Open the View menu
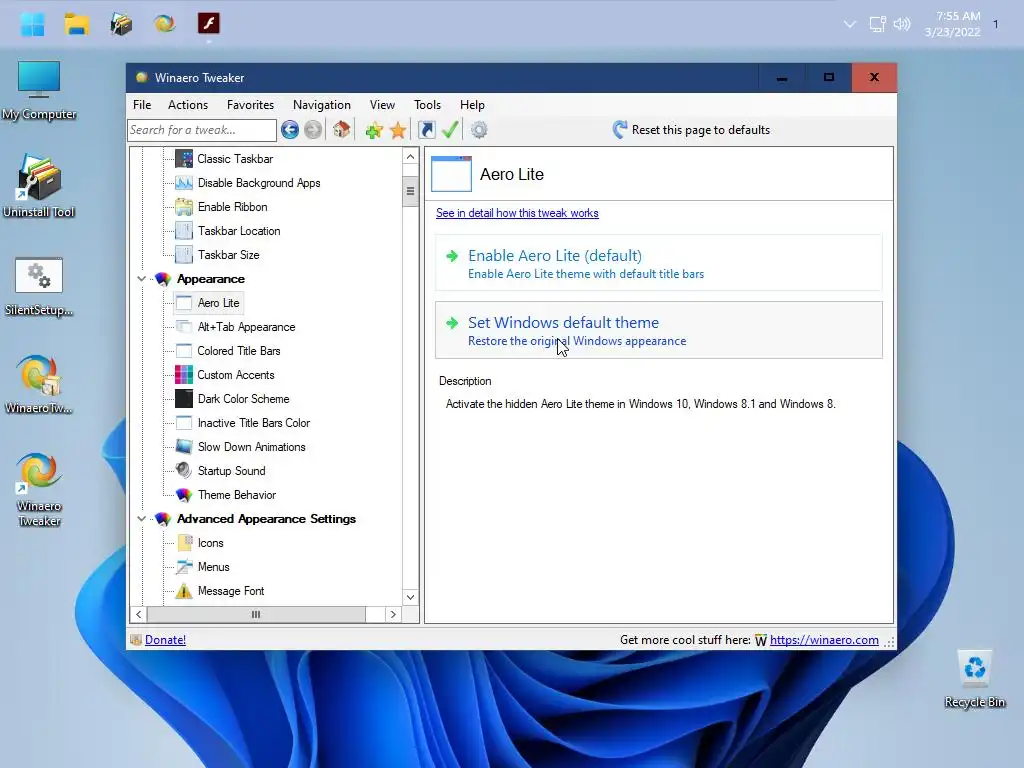 [382, 104]
